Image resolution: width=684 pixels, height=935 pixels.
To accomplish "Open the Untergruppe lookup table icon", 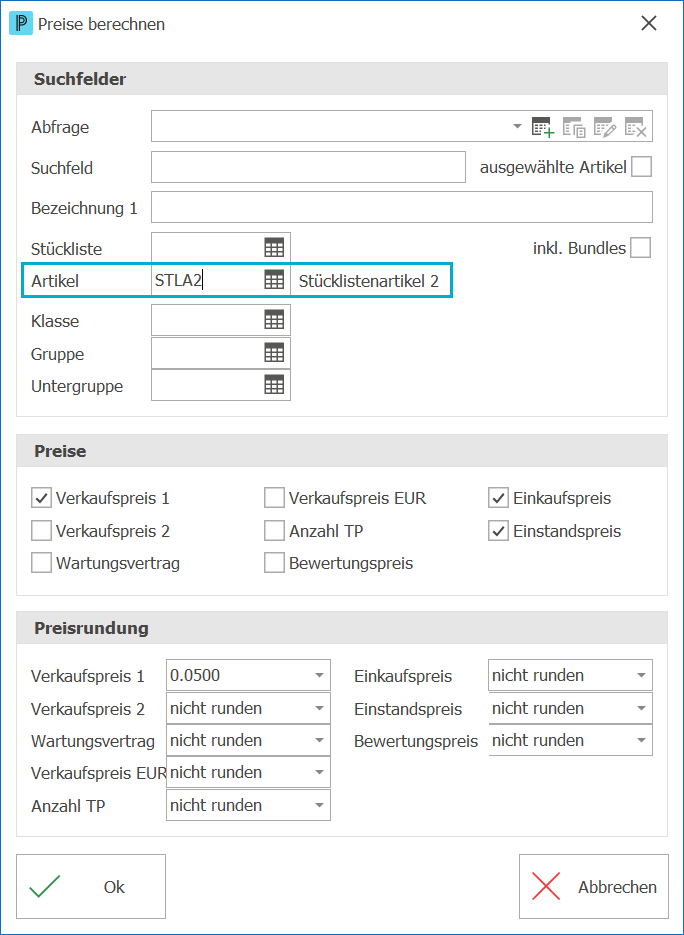I will (274, 386).
